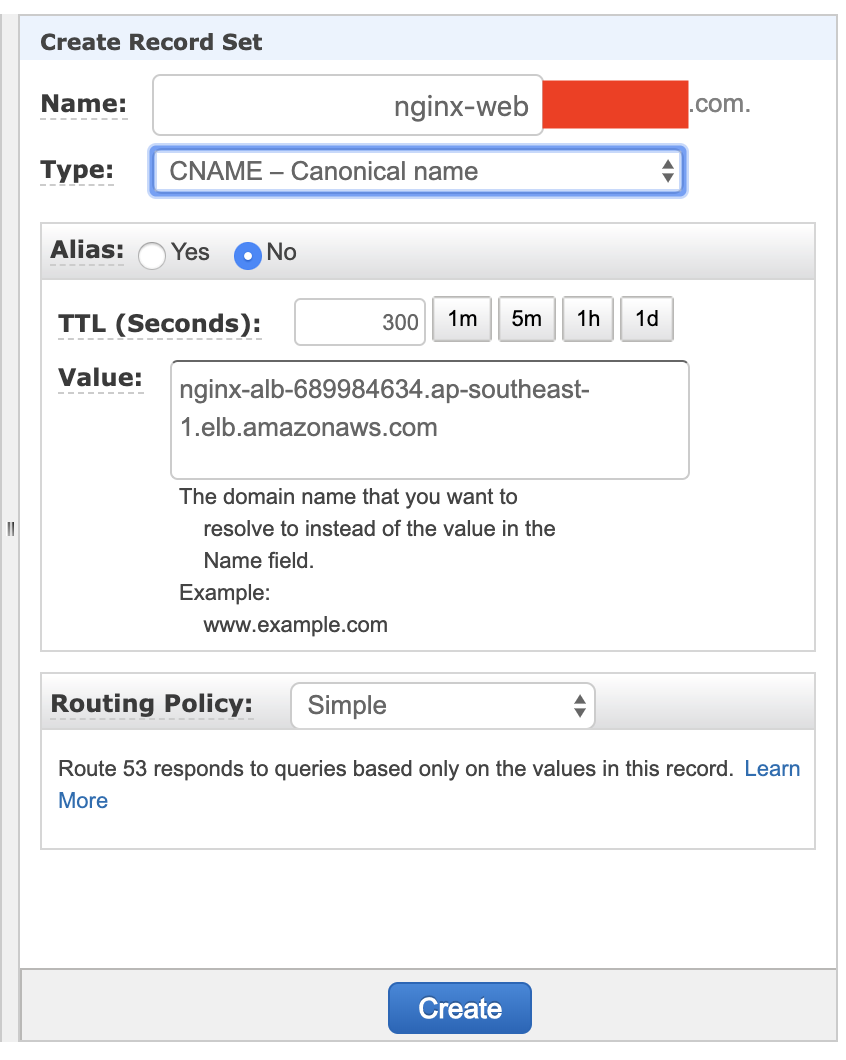Set TTL to 1m preset

tap(462, 319)
